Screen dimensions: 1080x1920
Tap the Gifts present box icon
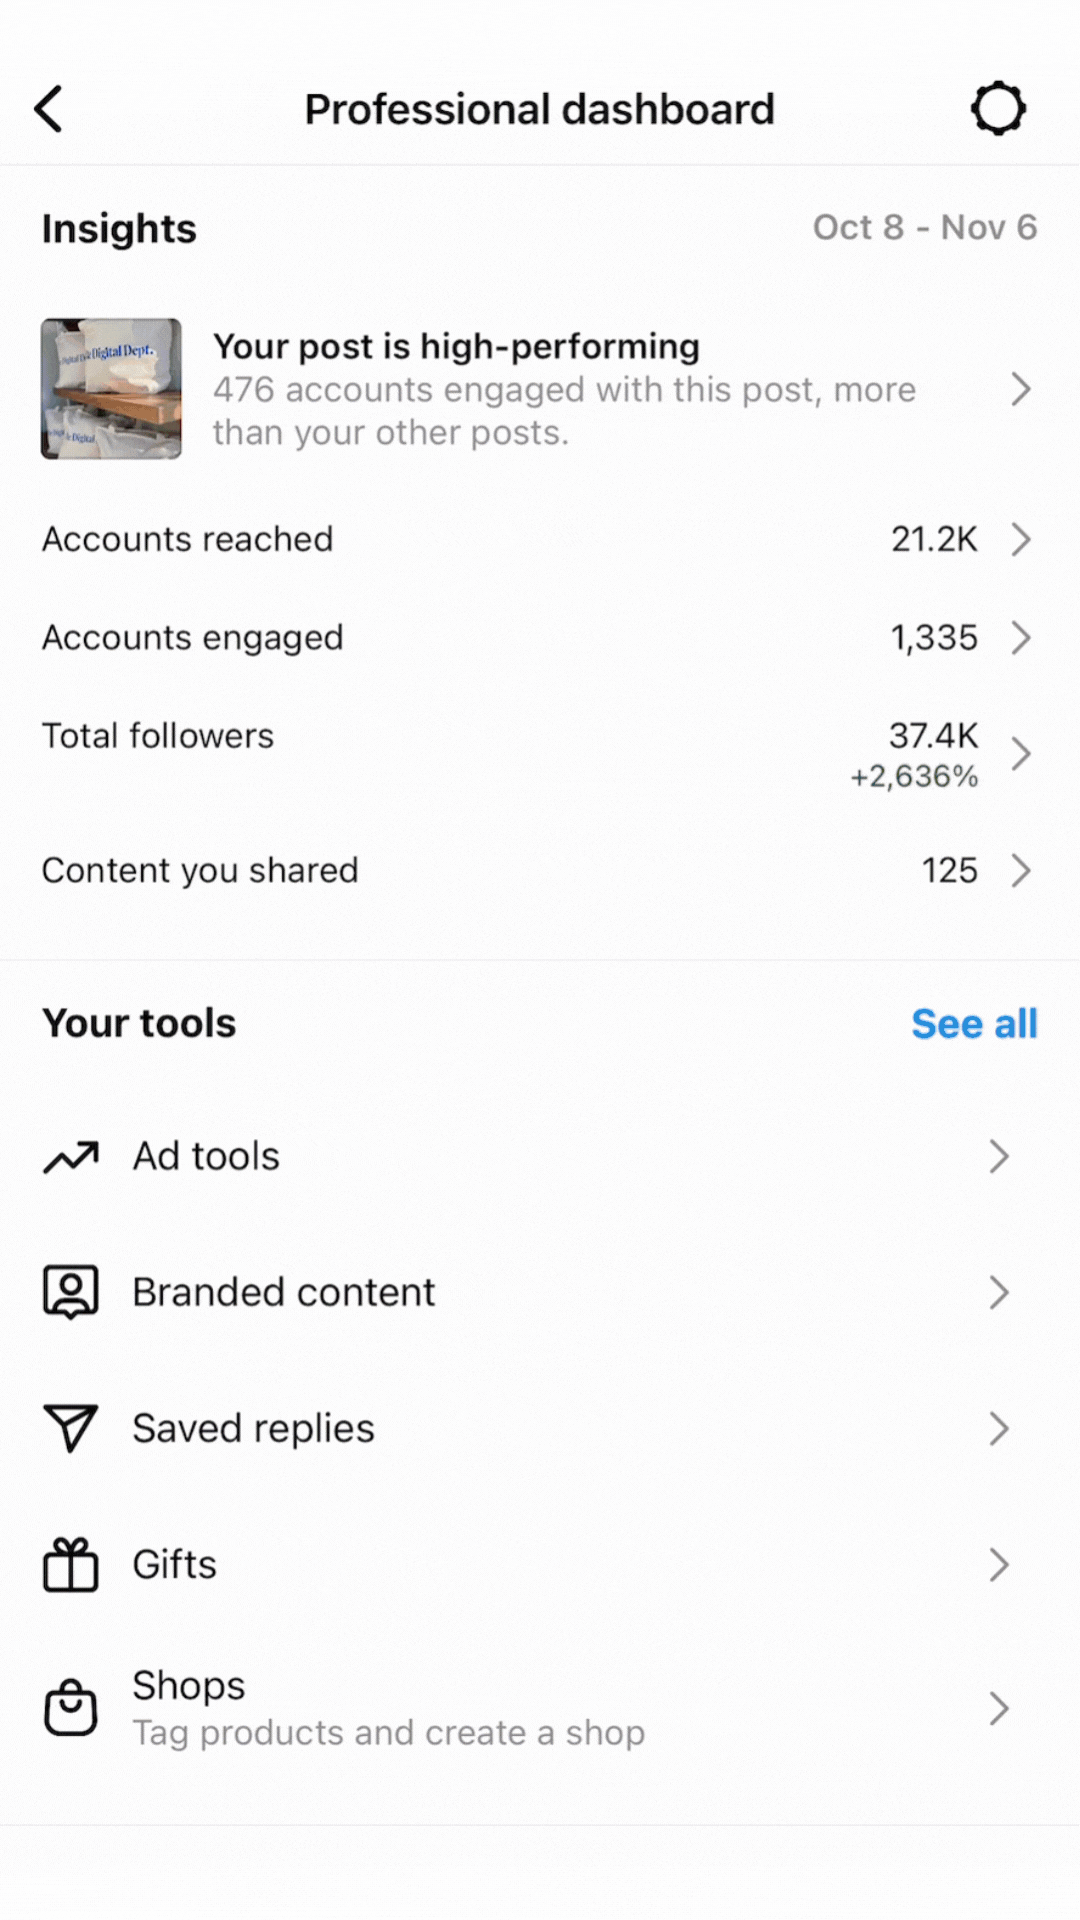pos(71,1565)
